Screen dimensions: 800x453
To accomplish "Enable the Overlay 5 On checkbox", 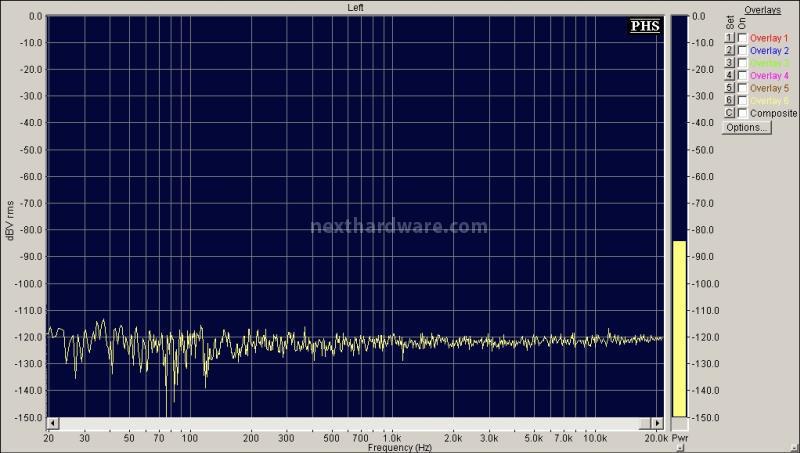I will (x=742, y=88).
